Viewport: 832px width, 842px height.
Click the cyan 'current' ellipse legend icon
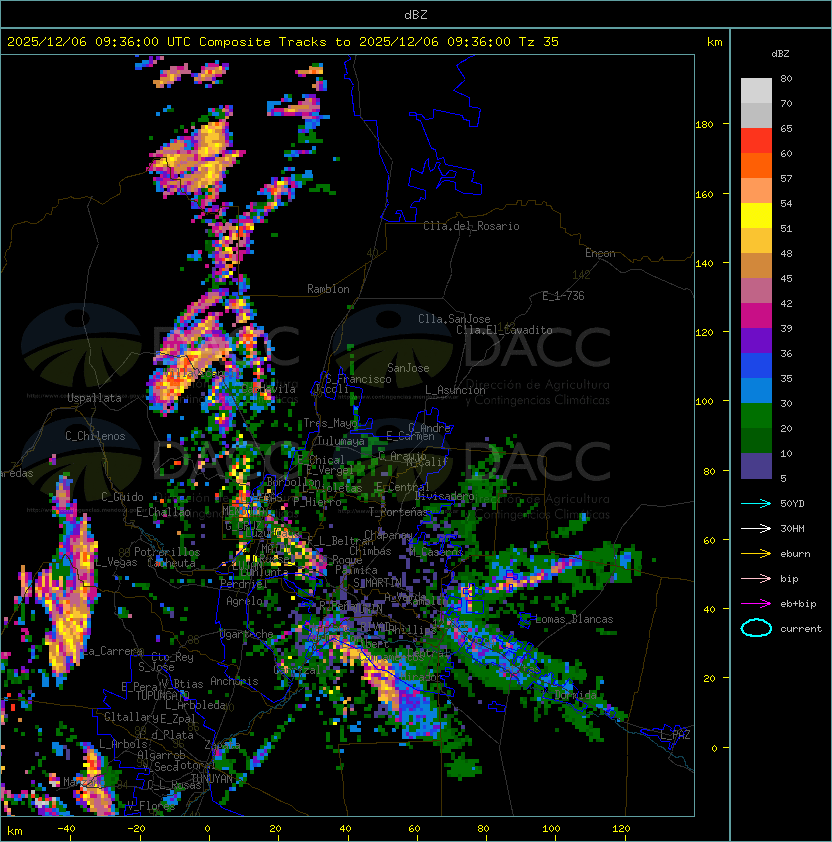[x=756, y=628]
